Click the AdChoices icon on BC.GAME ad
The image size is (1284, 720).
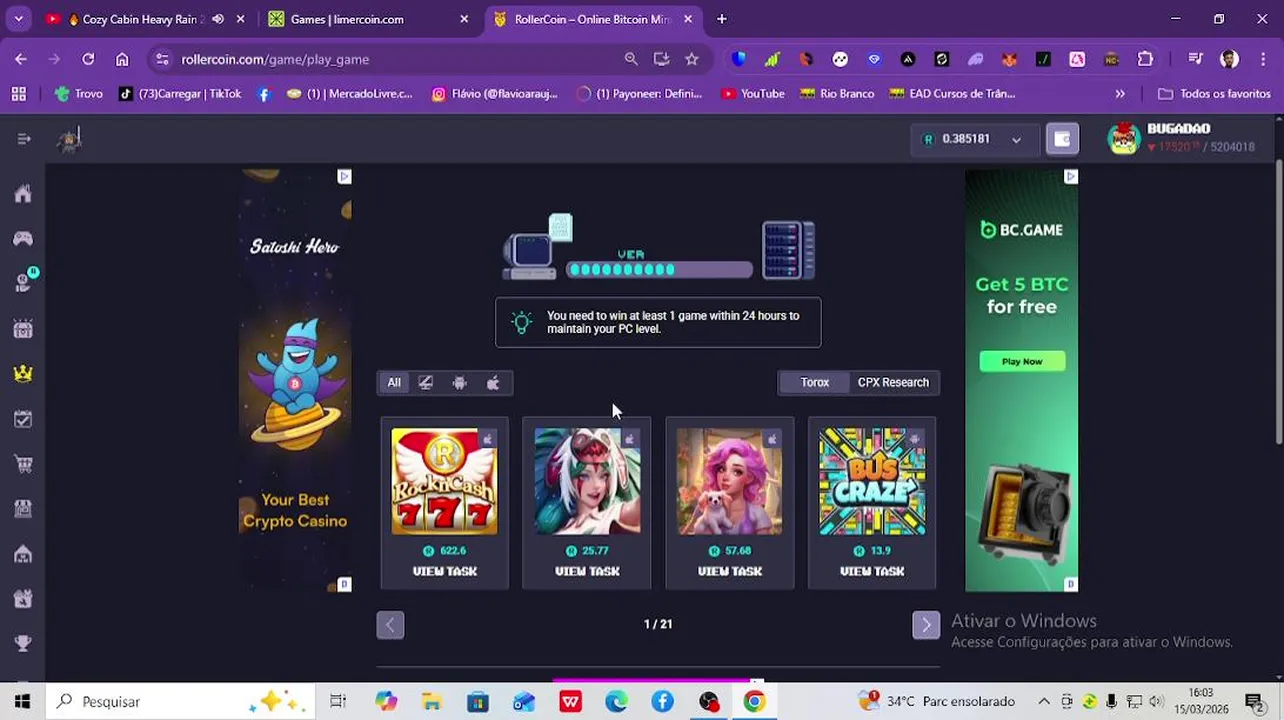1071,176
